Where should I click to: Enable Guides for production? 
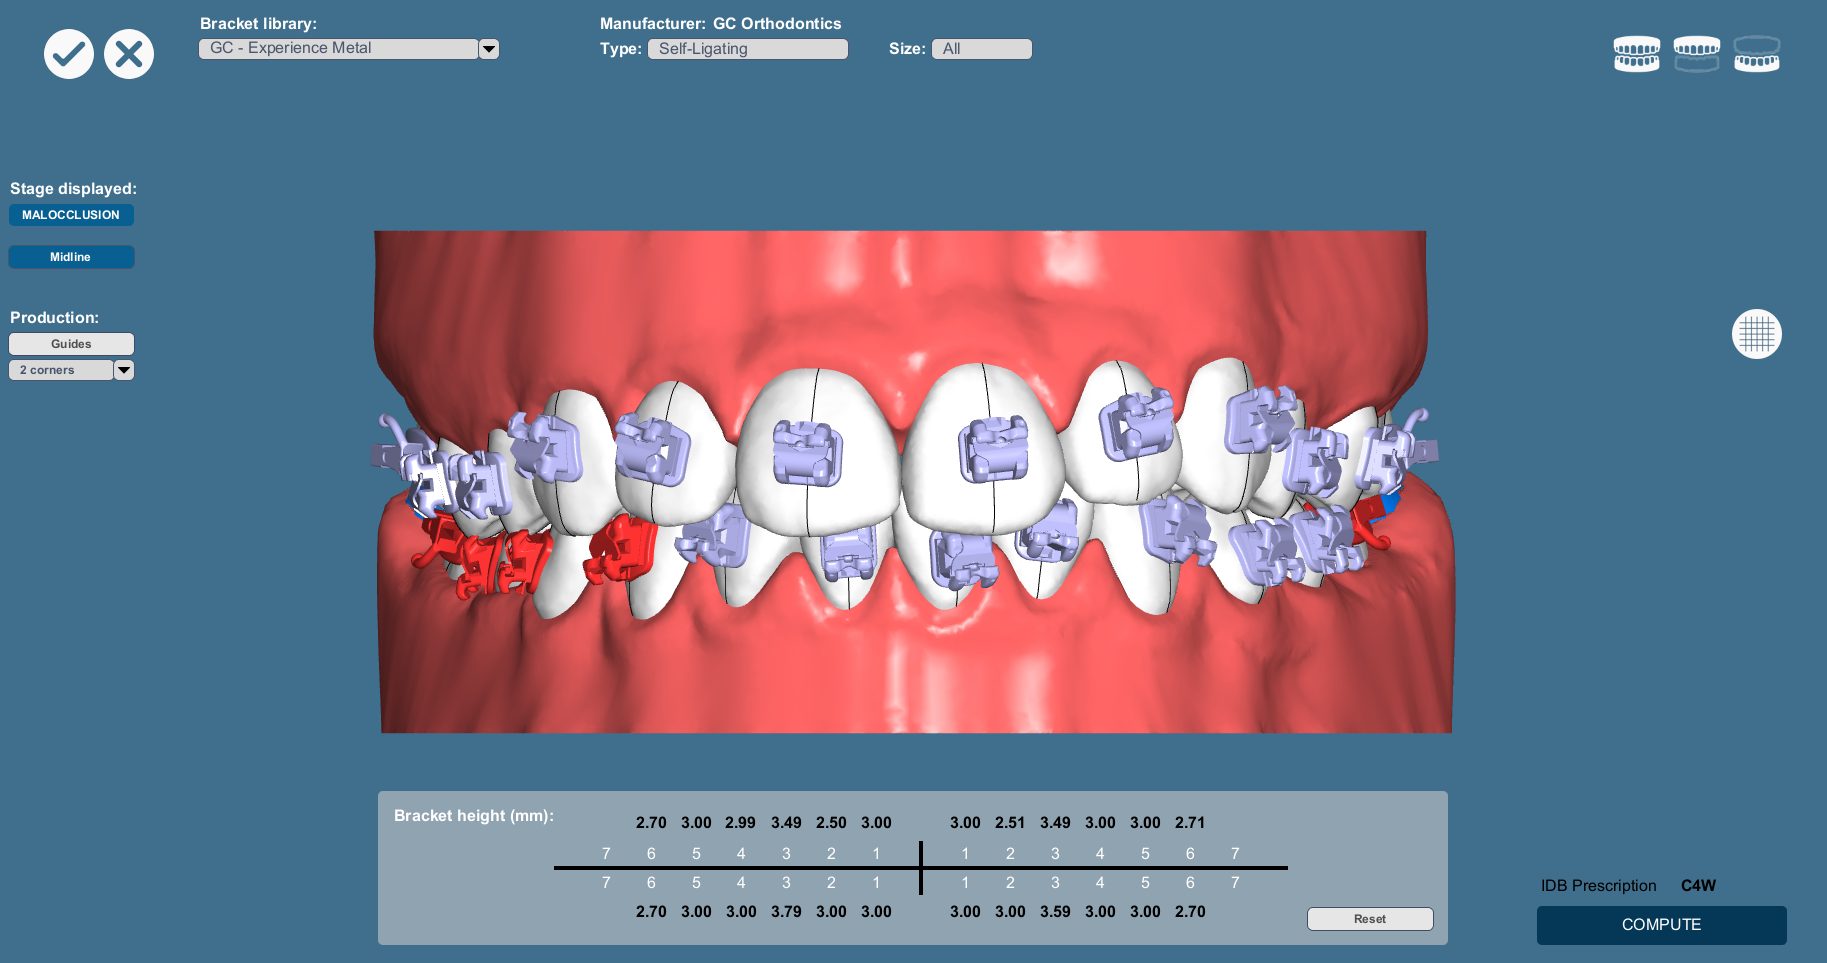click(x=71, y=343)
